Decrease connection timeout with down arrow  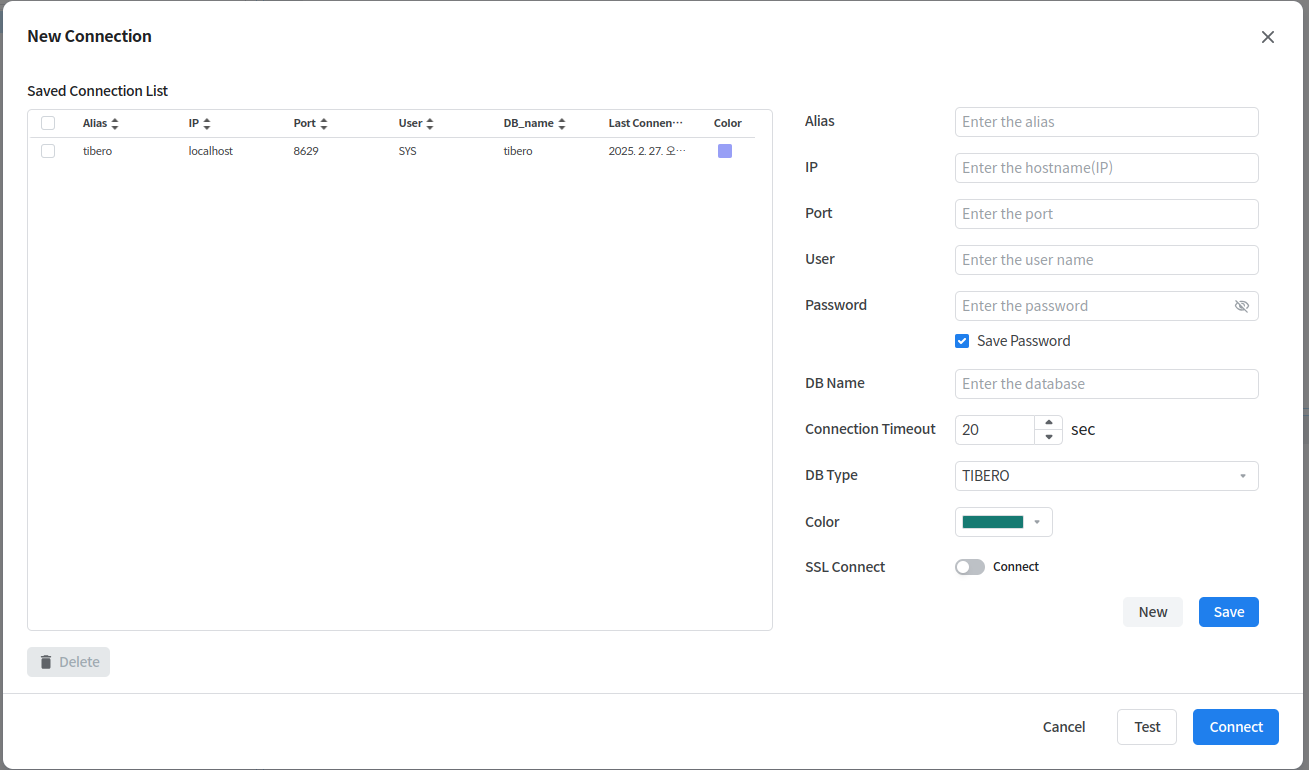(1048, 437)
